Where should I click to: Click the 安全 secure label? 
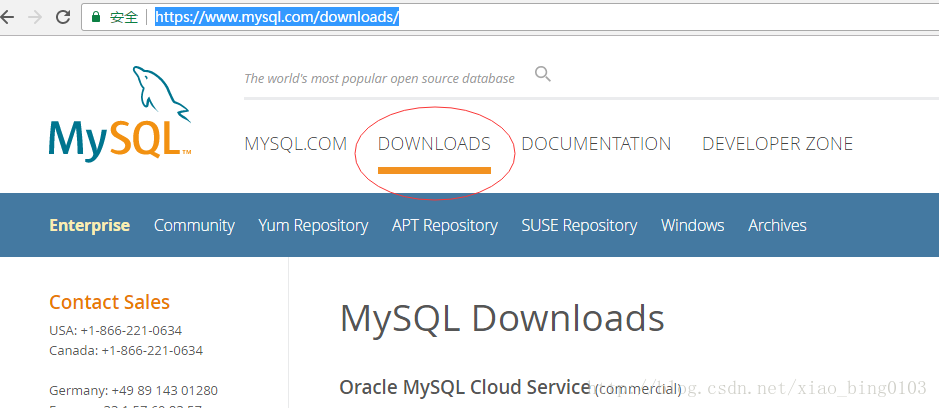click(124, 17)
